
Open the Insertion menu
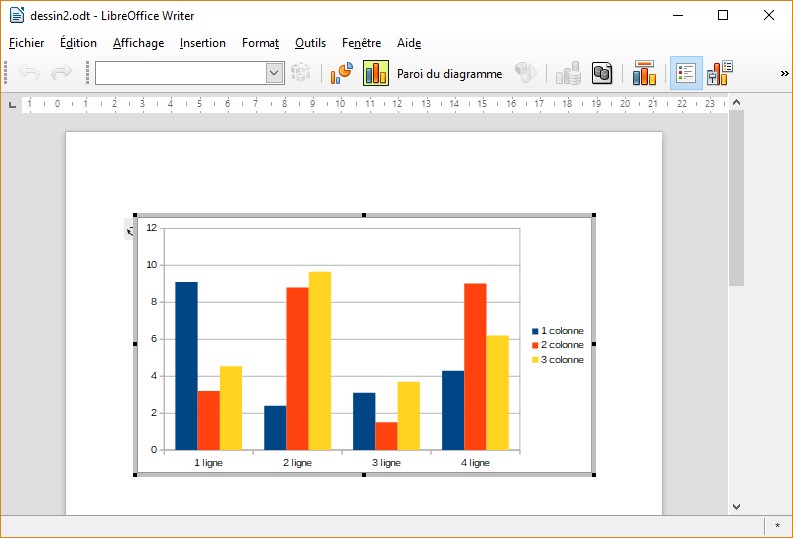pyautogui.click(x=203, y=43)
